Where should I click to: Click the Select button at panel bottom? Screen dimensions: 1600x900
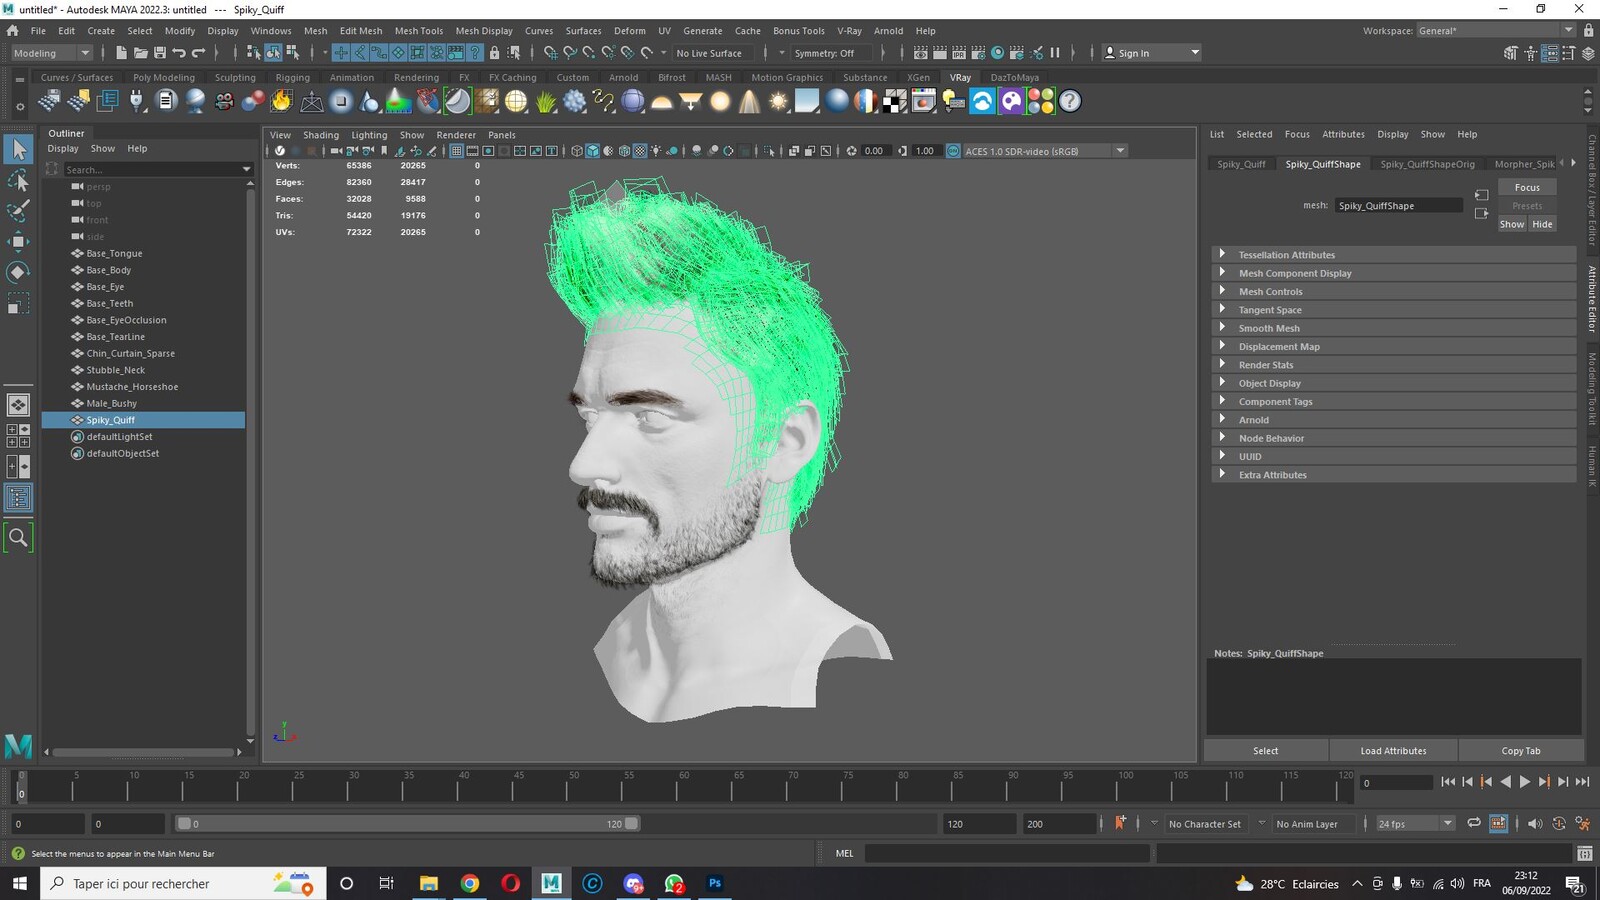tap(1266, 751)
